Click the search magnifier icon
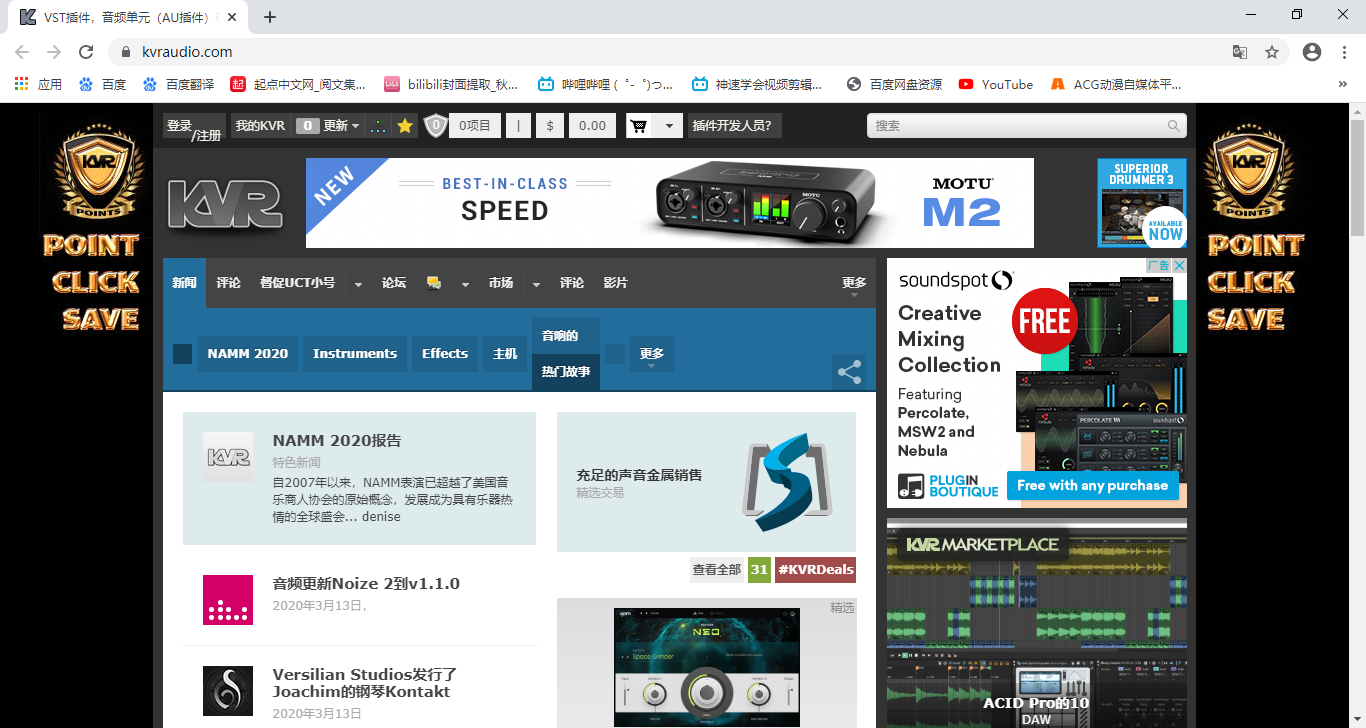The height and width of the screenshot is (728, 1366). click(x=1173, y=126)
